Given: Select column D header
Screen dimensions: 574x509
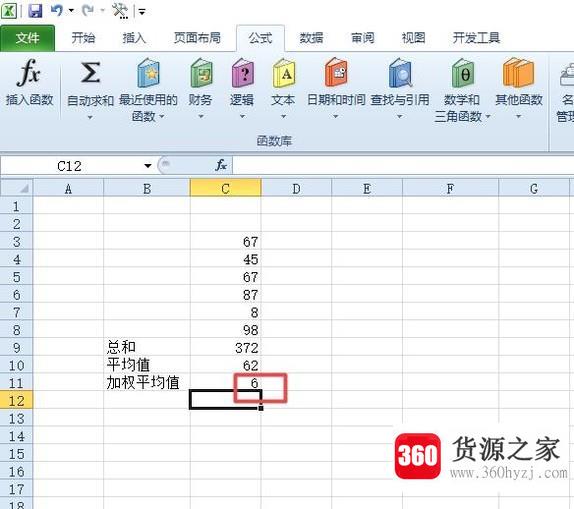Looking at the screenshot, I should coord(297,189).
